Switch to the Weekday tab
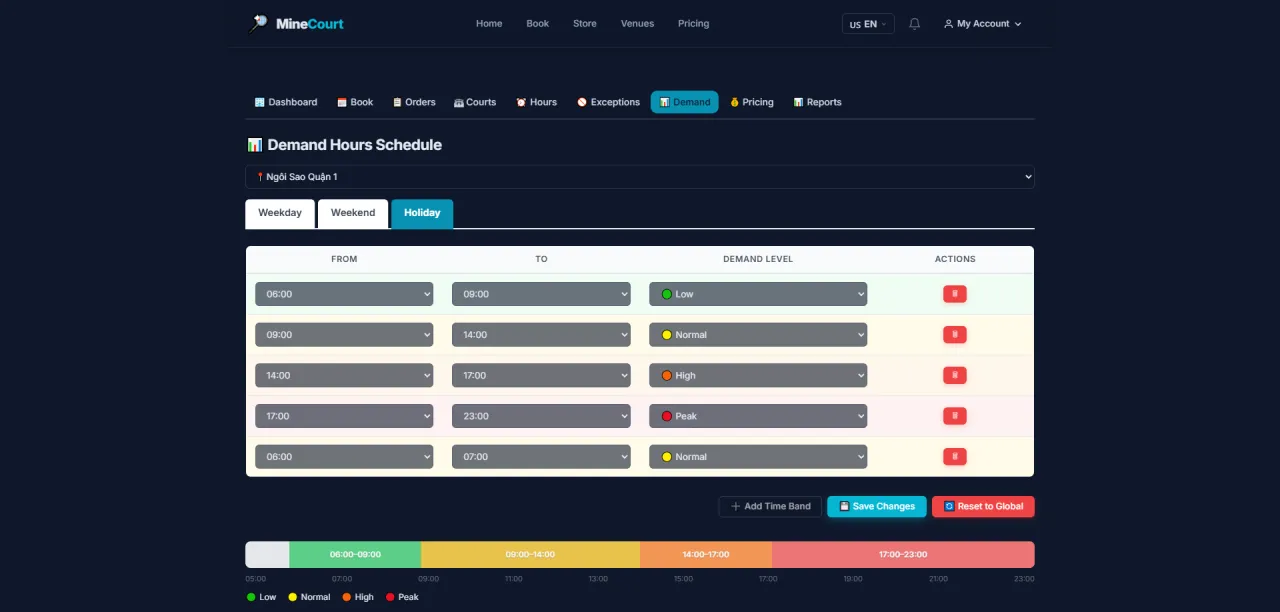The height and width of the screenshot is (612, 1280). pyautogui.click(x=280, y=213)
